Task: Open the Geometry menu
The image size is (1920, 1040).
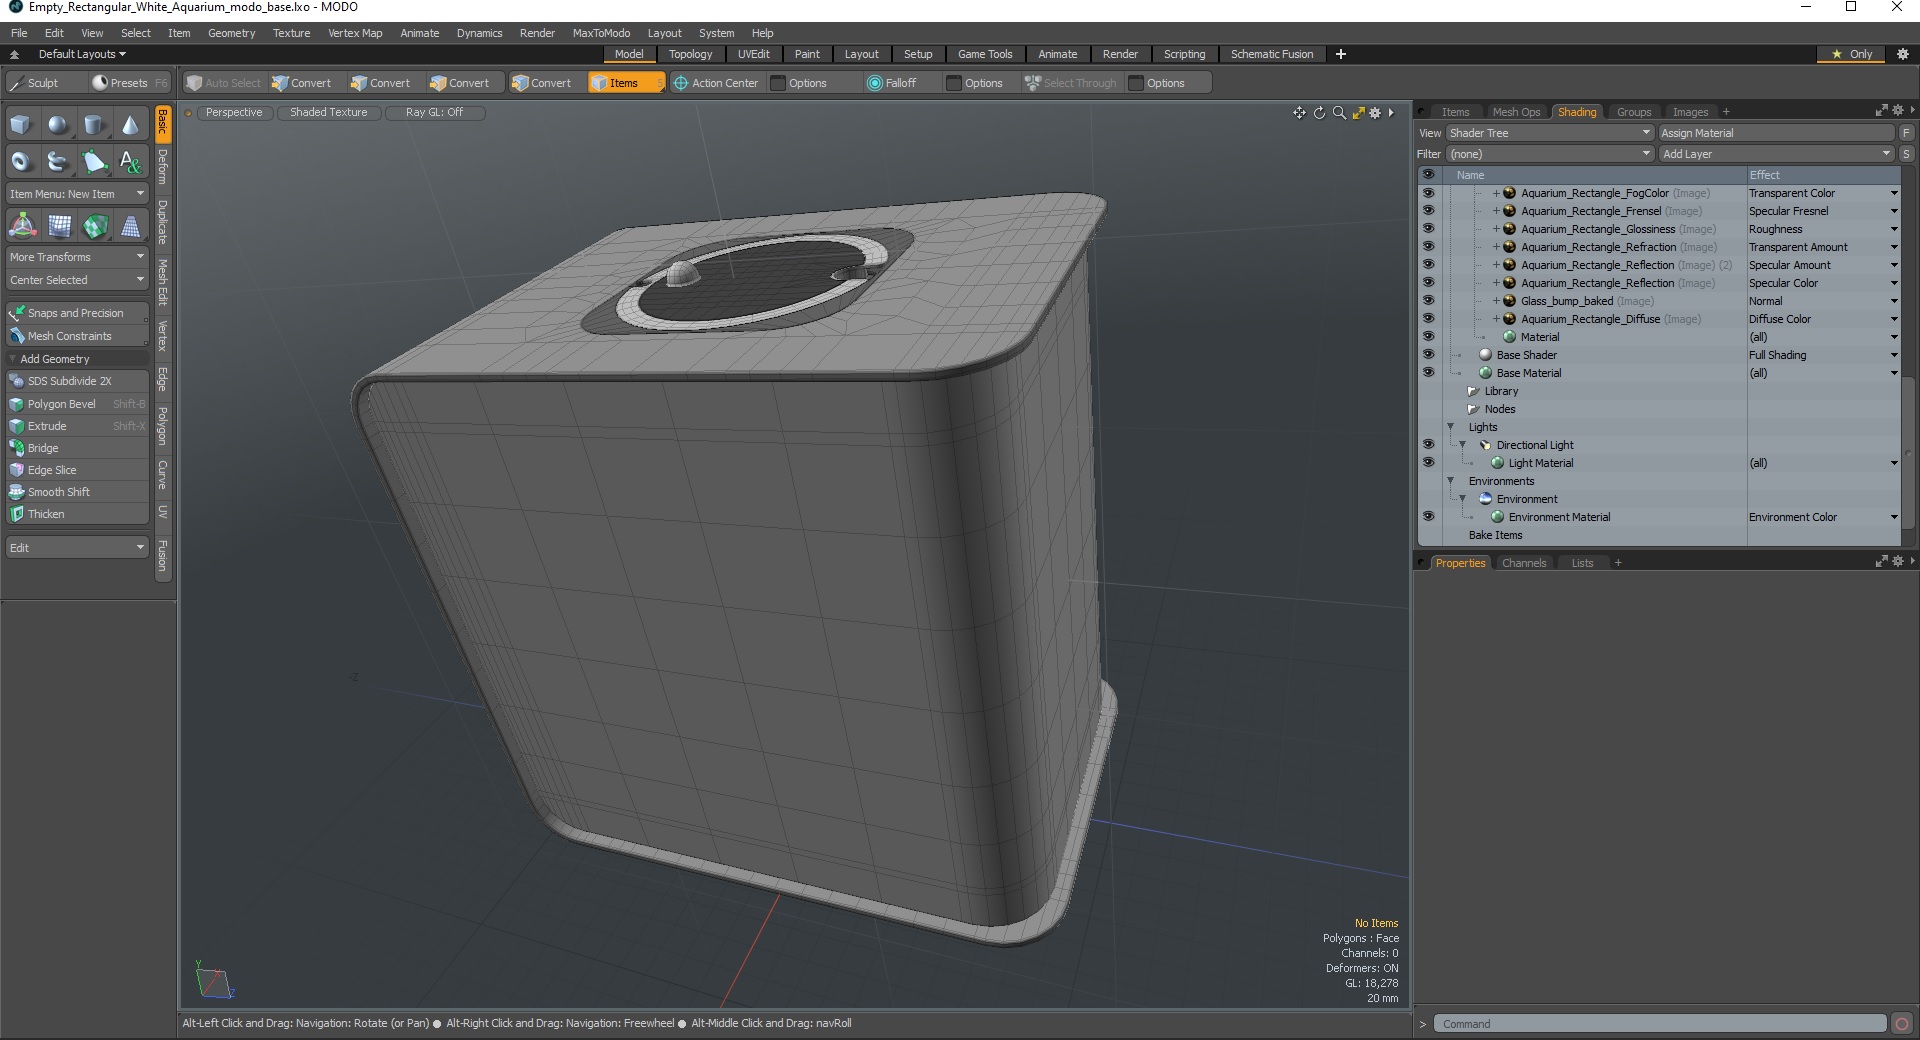Action: coord(231,33)
